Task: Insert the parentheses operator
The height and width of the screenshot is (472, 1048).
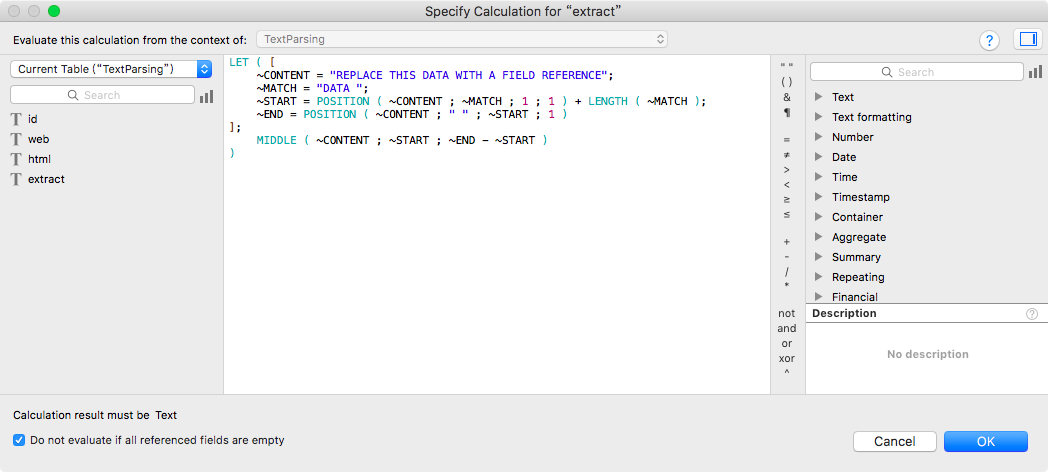Action: [x=787, y=82]
